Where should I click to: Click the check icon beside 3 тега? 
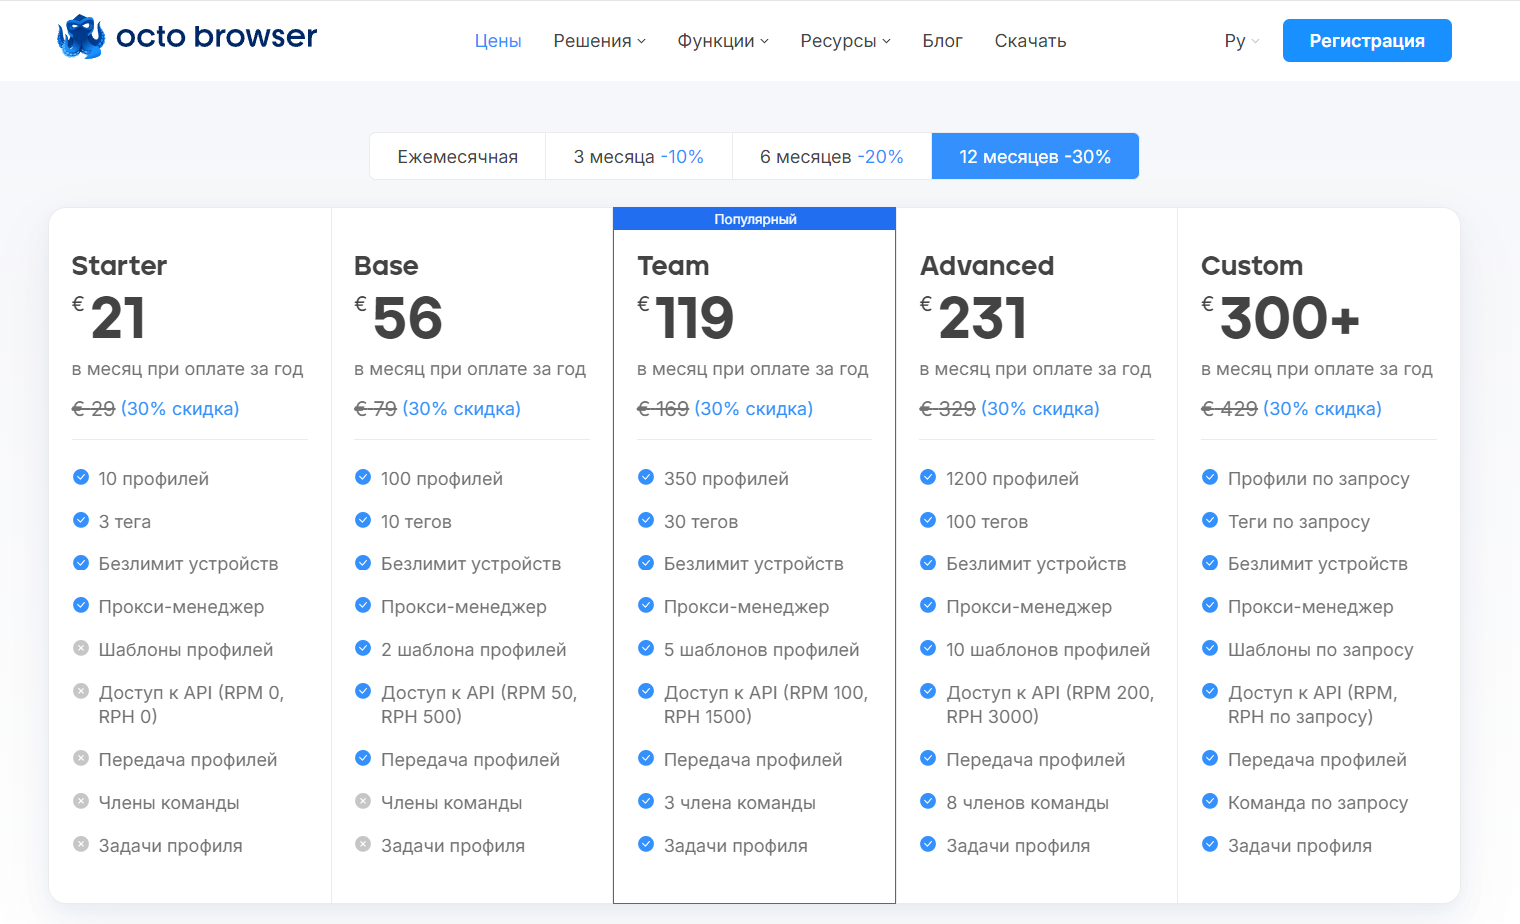pyautogui.click(x=81, y=520)
